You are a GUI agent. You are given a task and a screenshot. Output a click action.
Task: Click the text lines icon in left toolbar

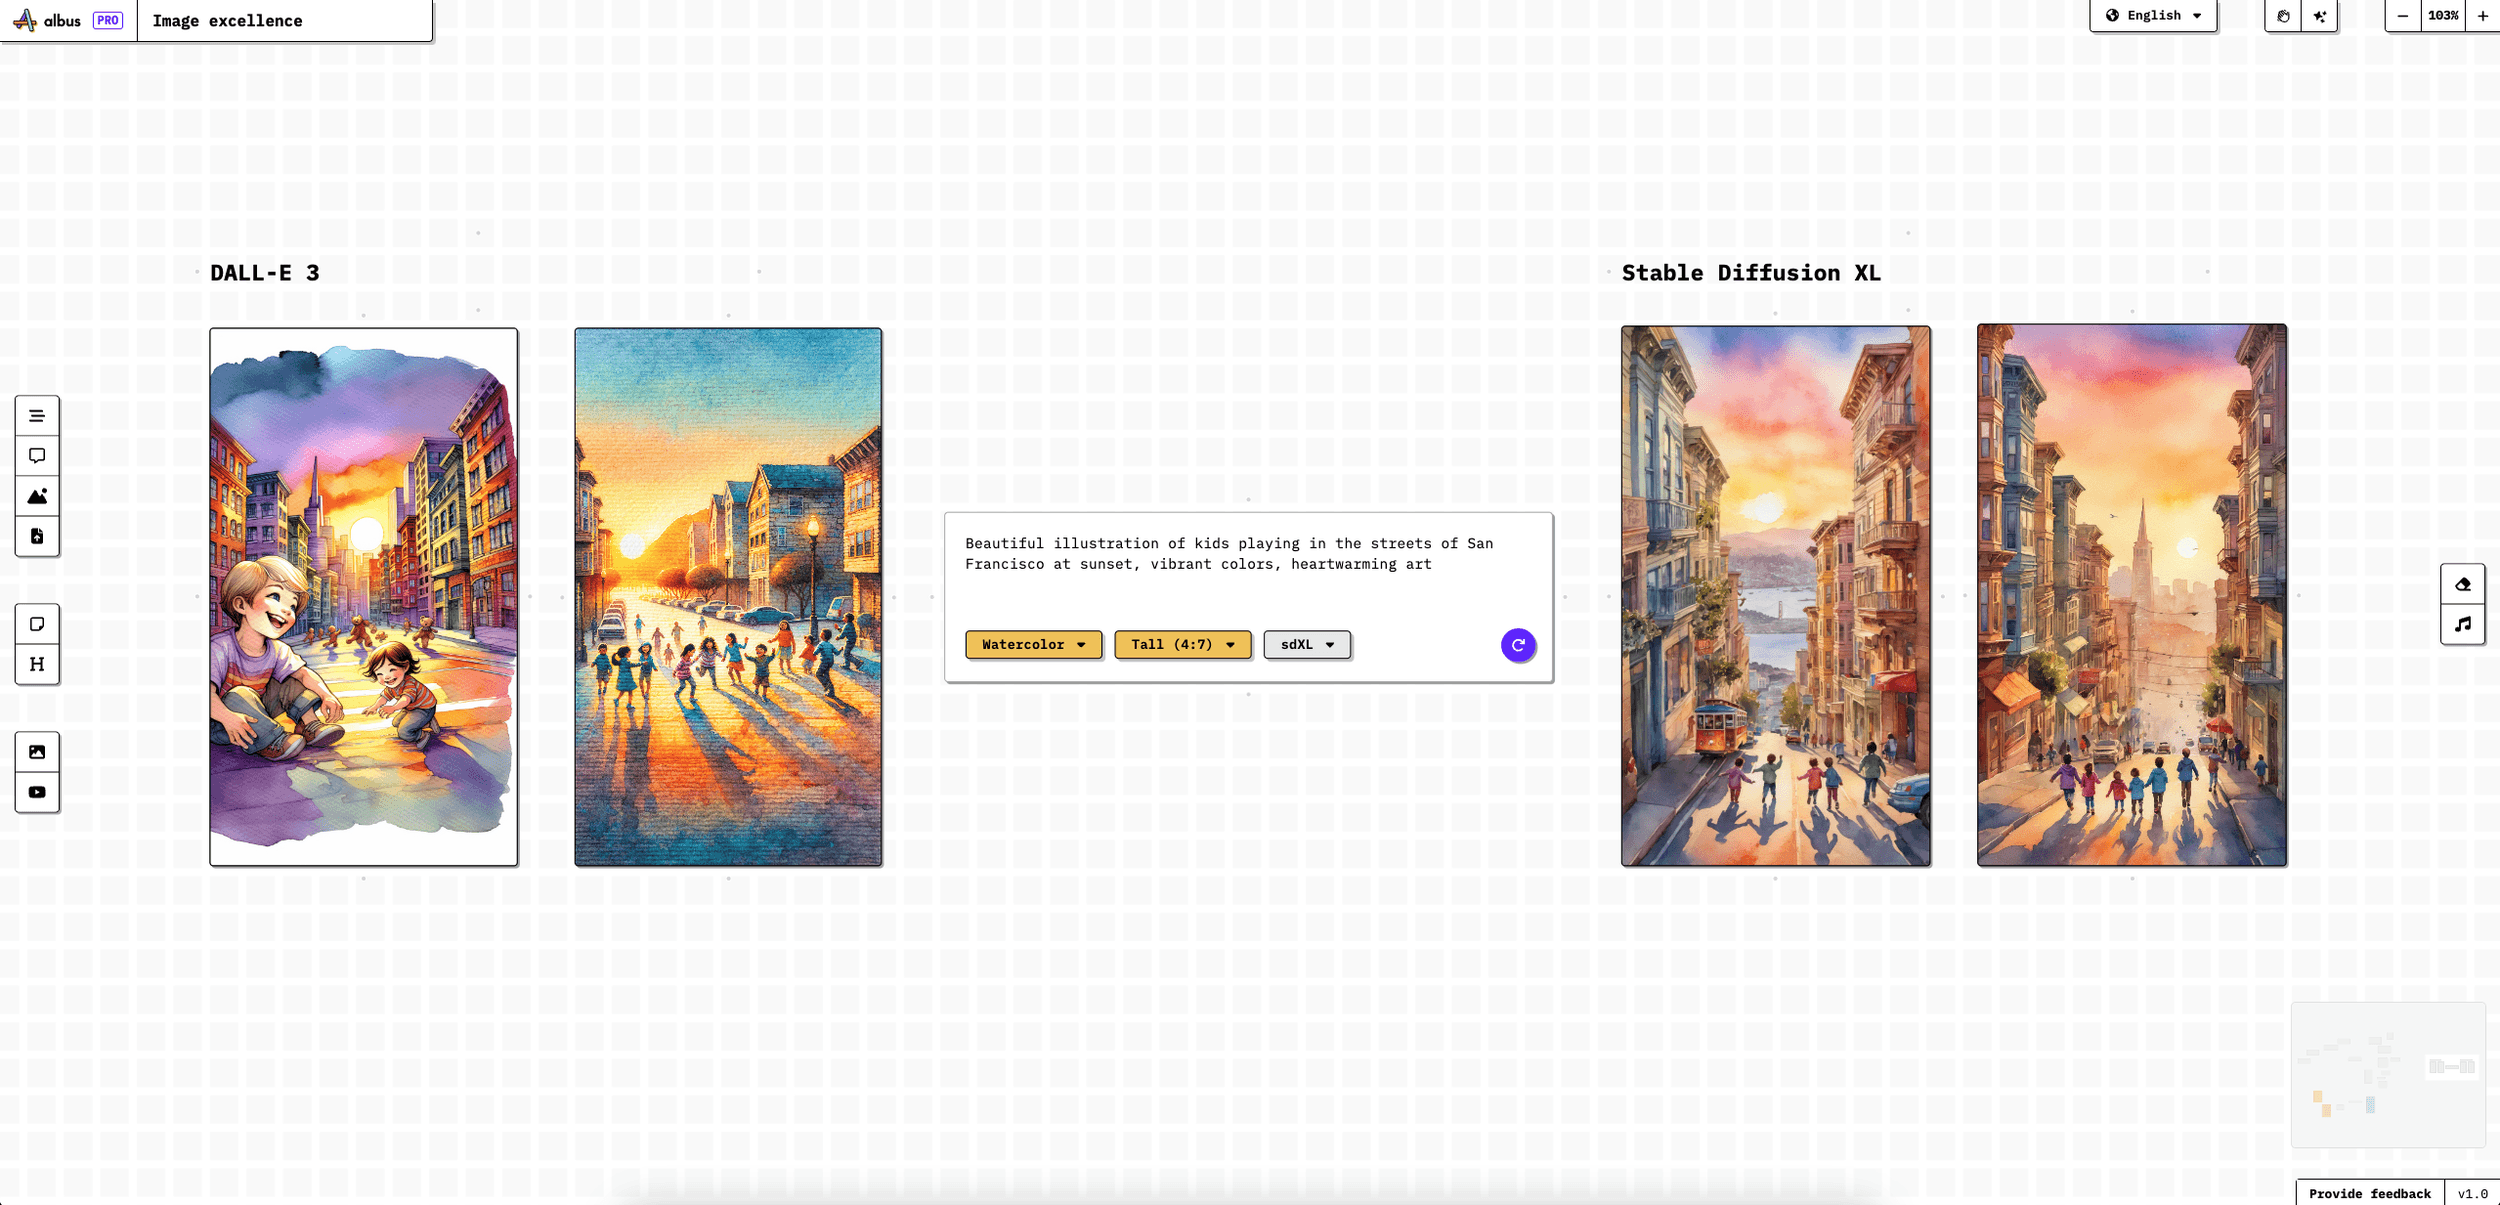coord(37,416)
